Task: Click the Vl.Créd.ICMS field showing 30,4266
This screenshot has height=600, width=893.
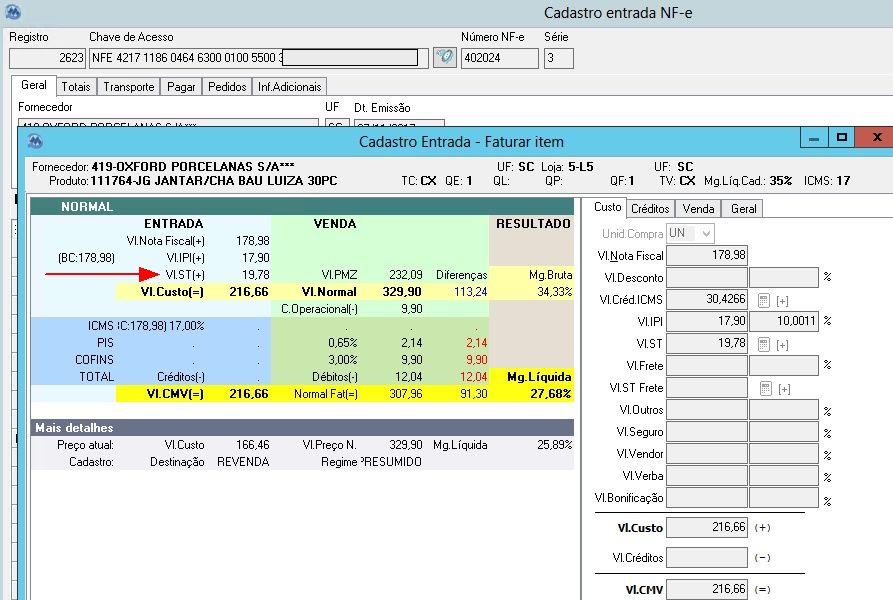Action: click(x=707, y=299)
